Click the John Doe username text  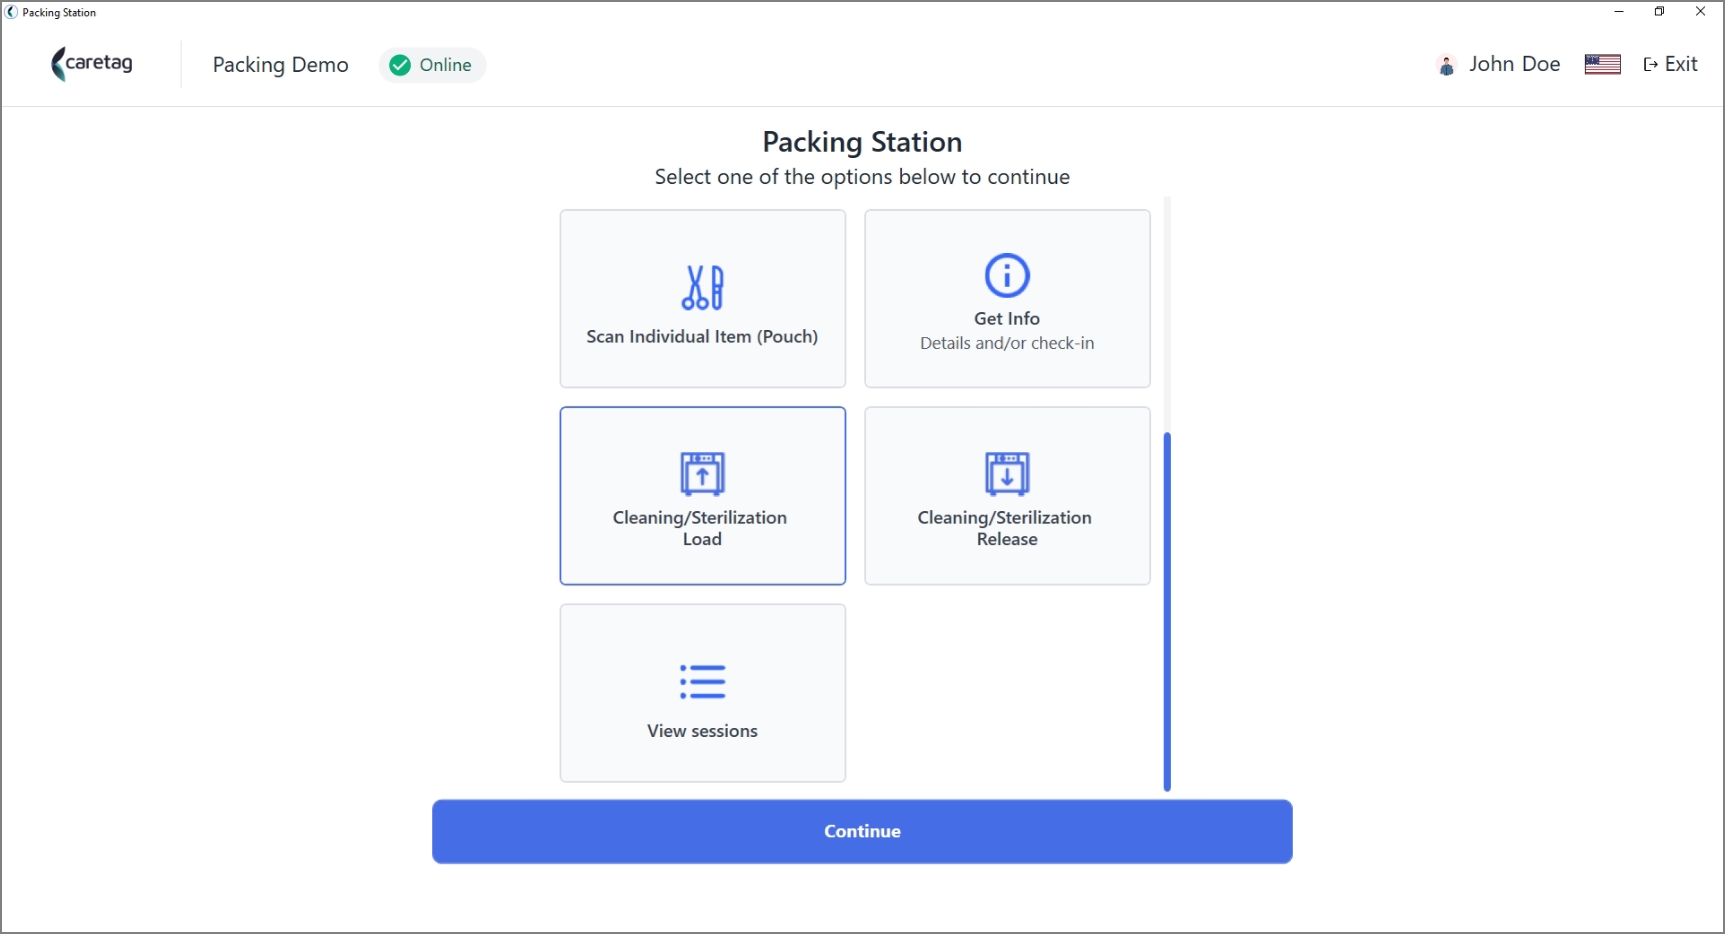1514,64
